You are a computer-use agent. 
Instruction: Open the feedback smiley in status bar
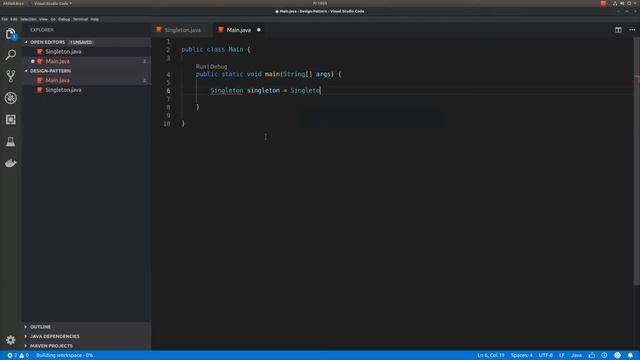tap(617, 356)
